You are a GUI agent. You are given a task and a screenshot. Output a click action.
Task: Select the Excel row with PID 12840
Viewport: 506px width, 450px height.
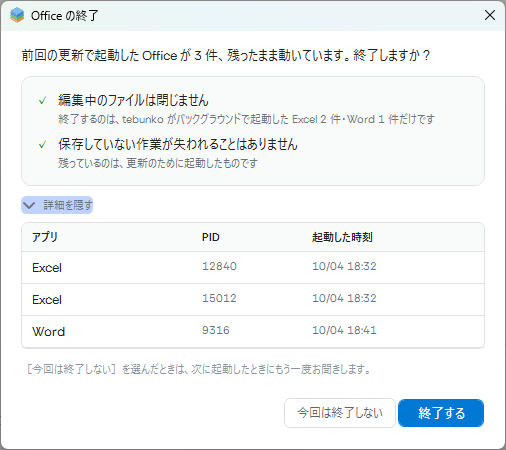[x=253, y=268]
